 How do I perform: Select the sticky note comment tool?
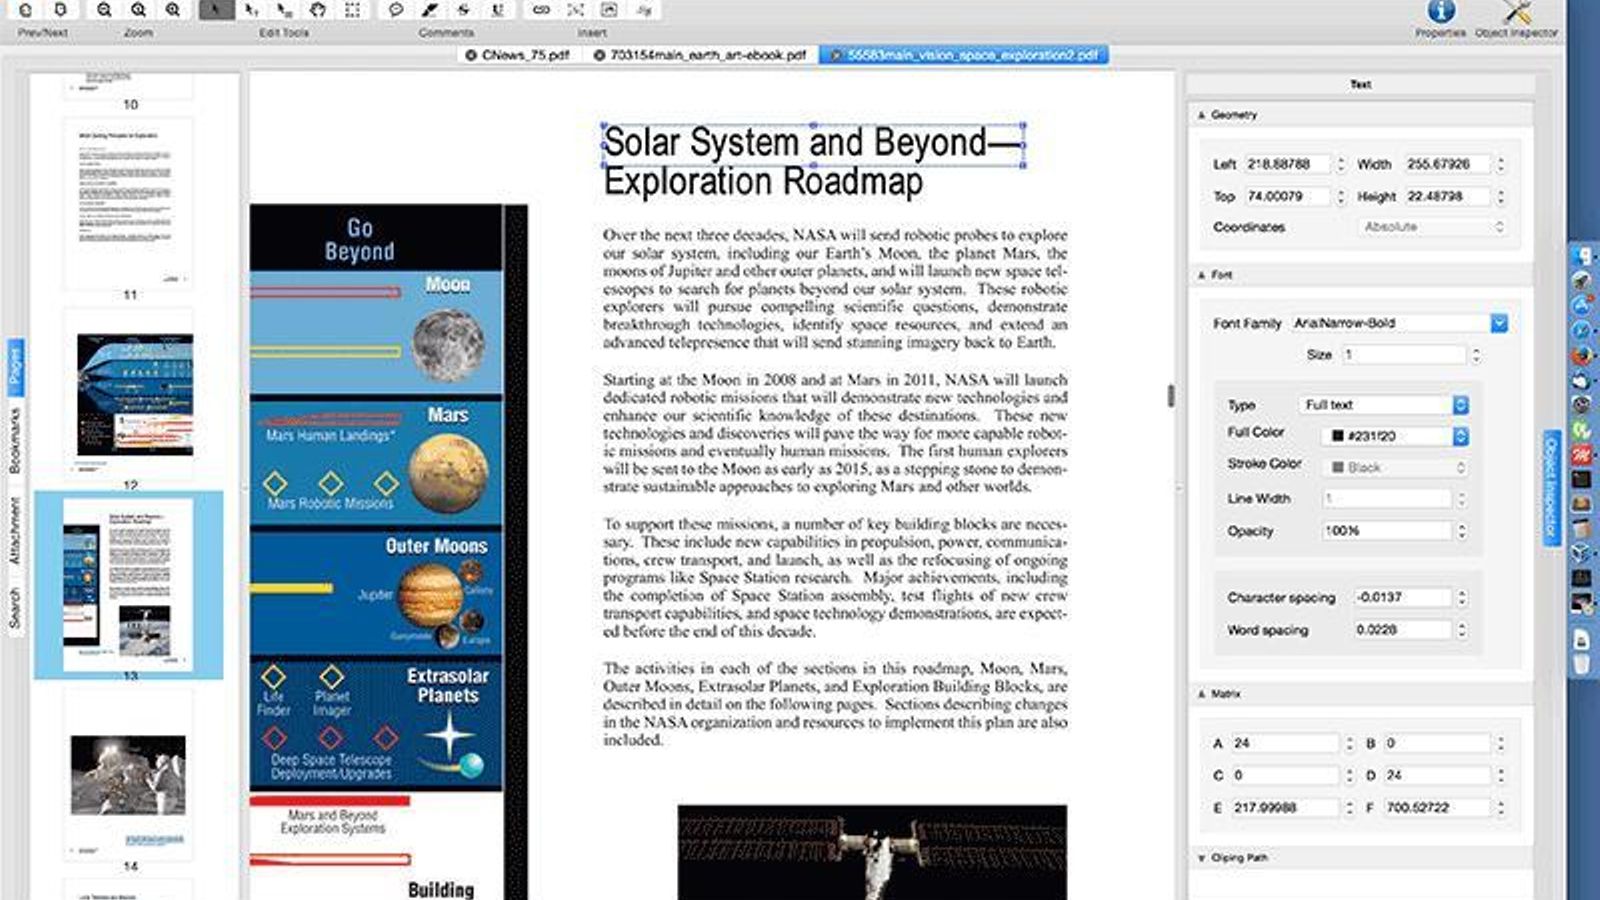coord(394,12)
